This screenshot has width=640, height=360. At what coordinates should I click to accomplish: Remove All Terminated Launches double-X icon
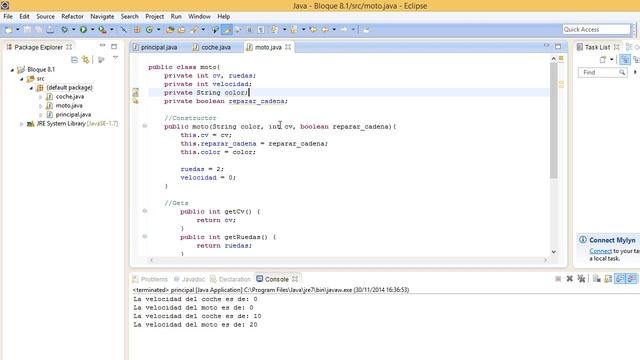point(581,279)
